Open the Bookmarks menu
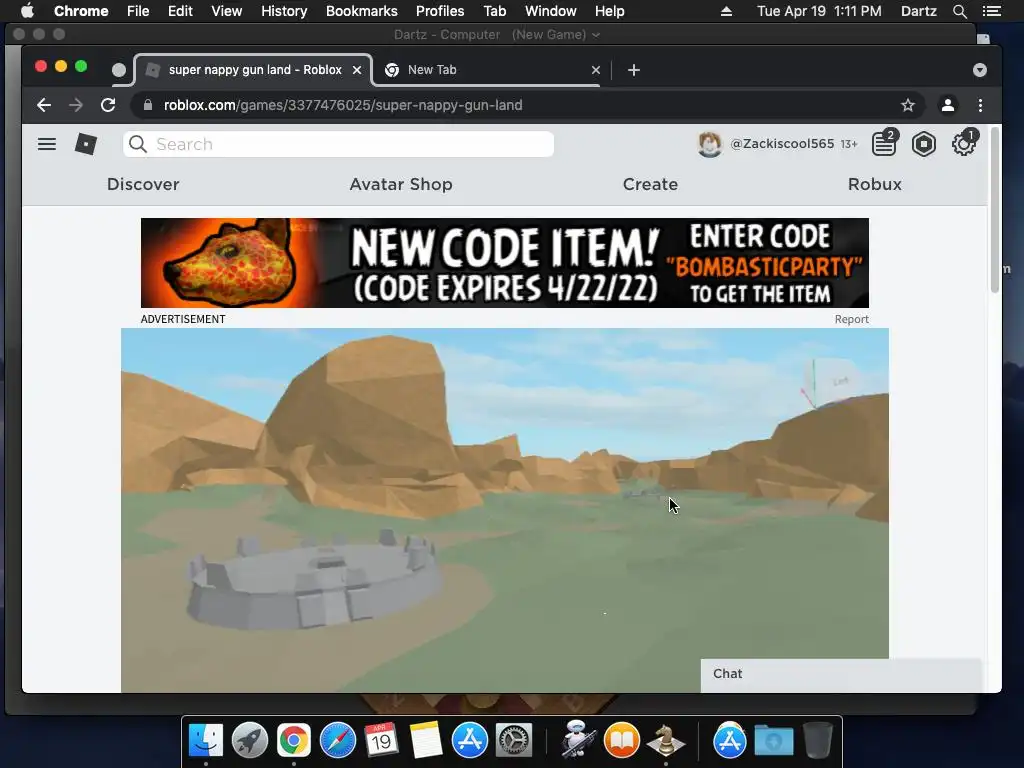The height and width of the screenshot is (768, 1024). tap(361, 11)
